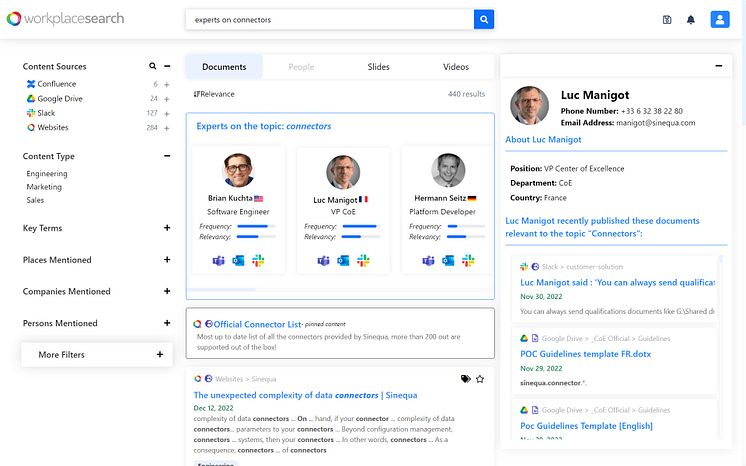Click document icon beside POC Guidelines template FR

535,338
